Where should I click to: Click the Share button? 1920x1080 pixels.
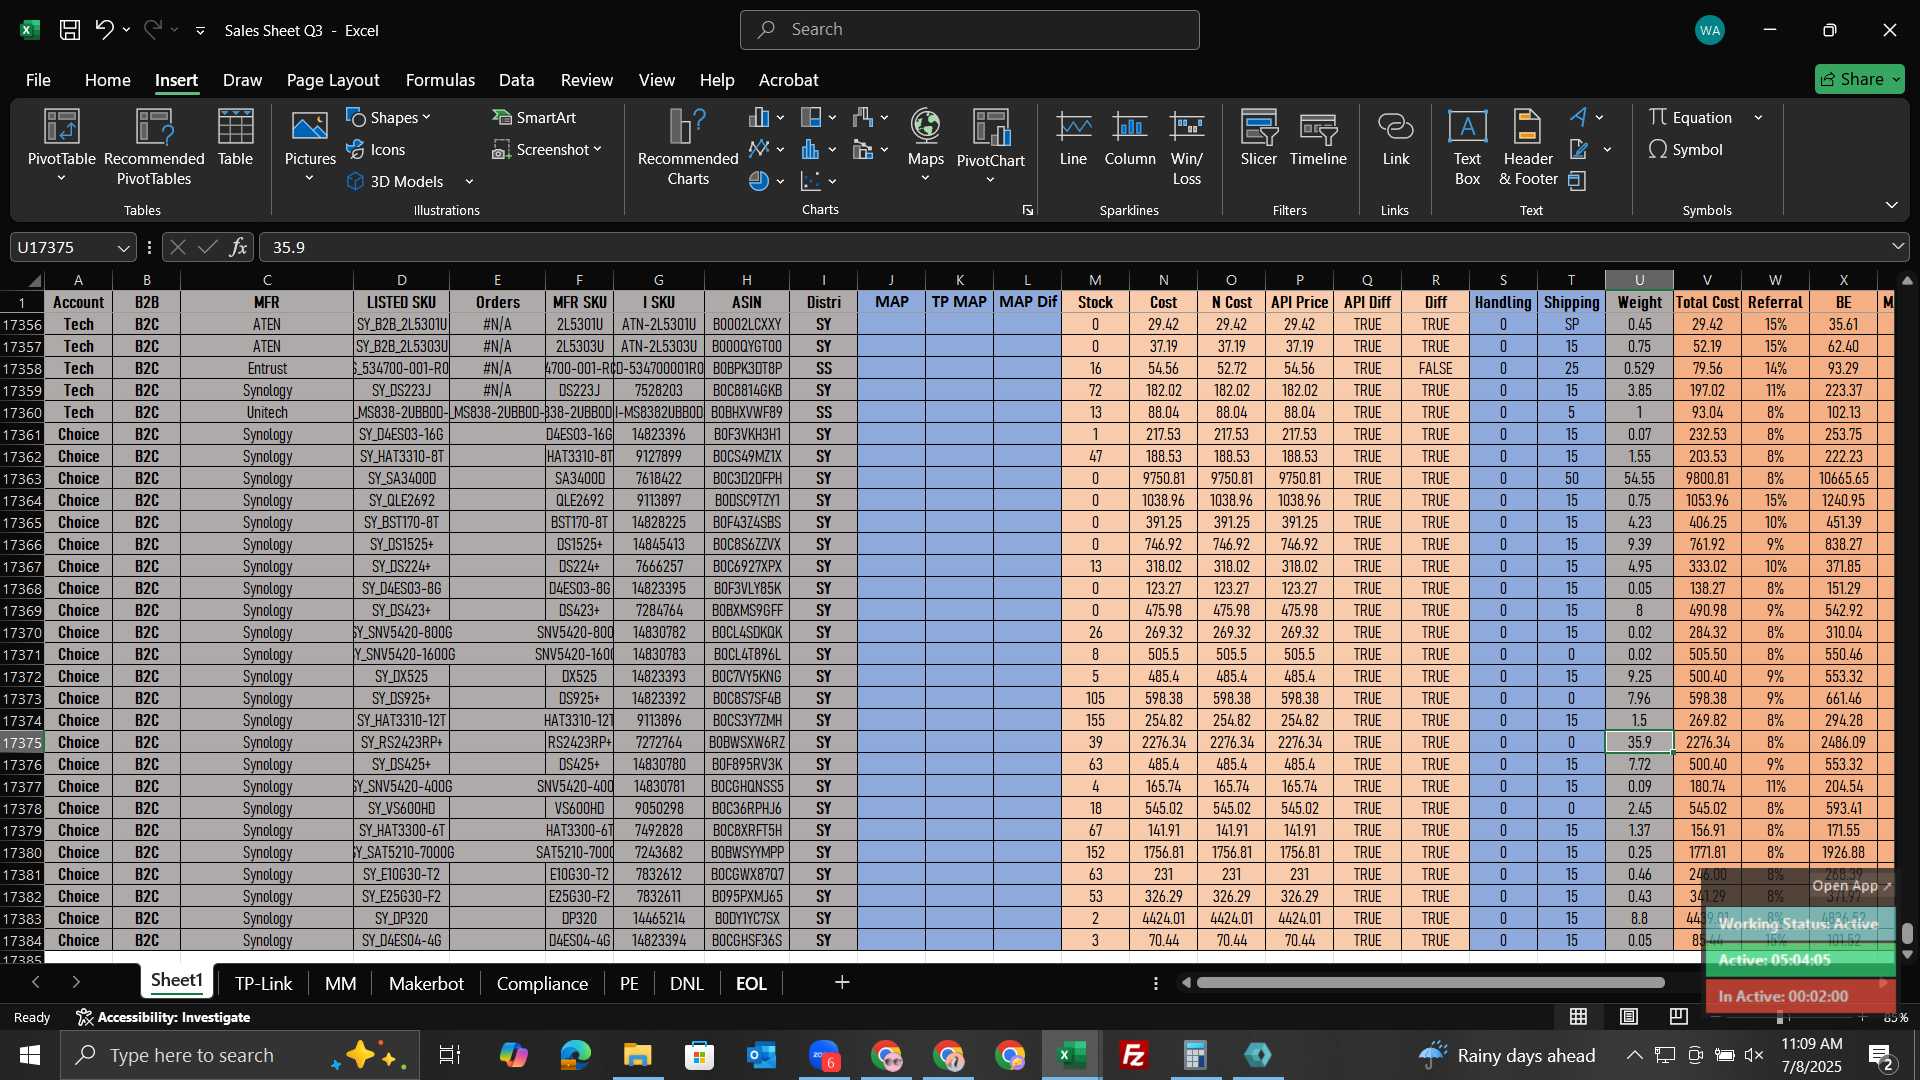(1859, 79)
